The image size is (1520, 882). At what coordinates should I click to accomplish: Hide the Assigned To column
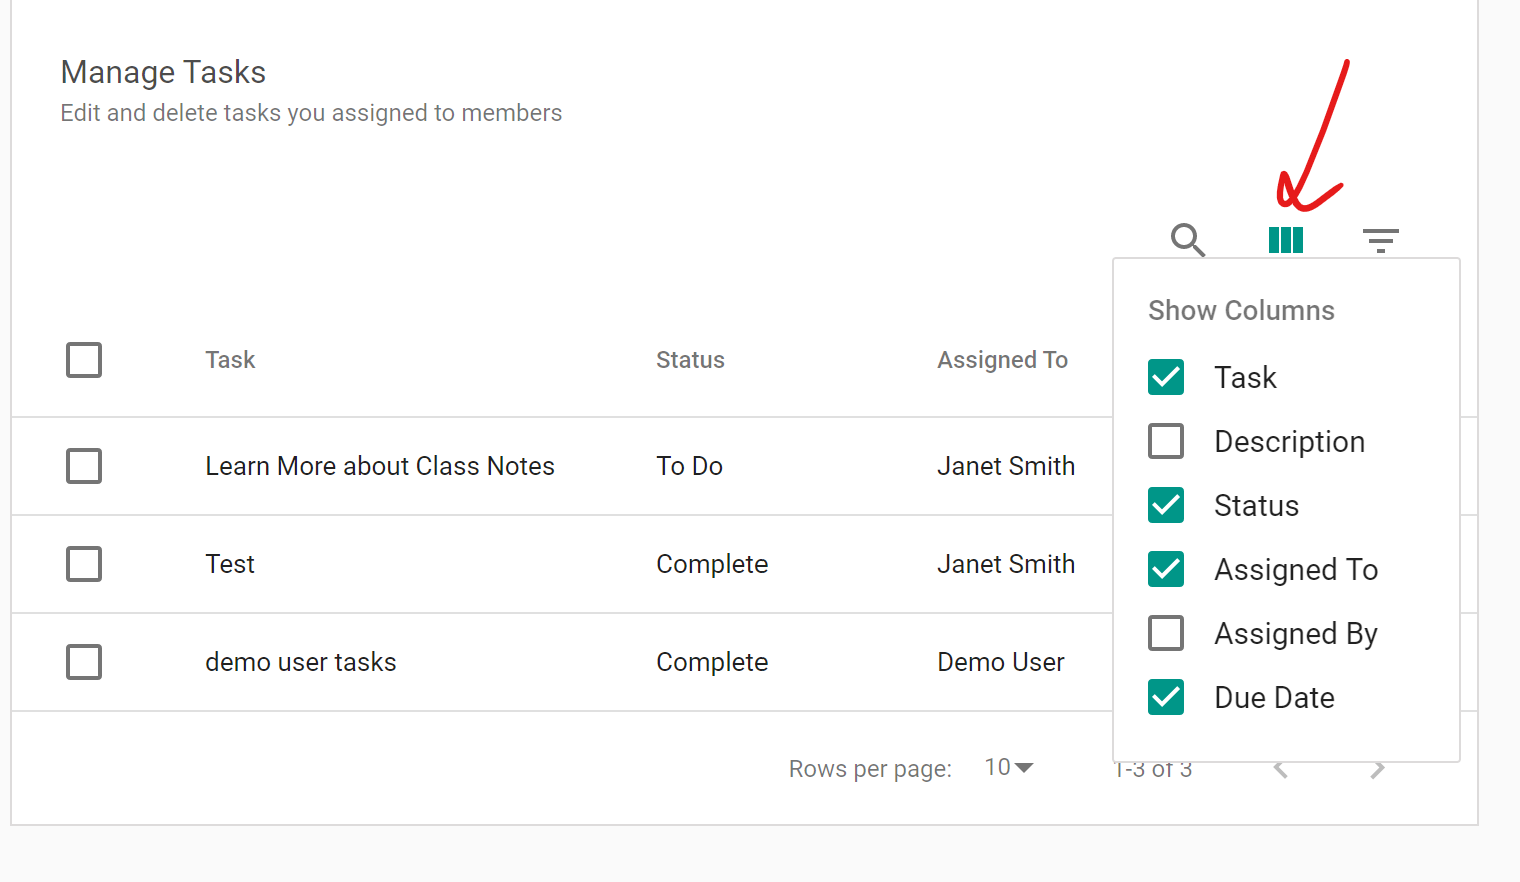[1166, 569]
